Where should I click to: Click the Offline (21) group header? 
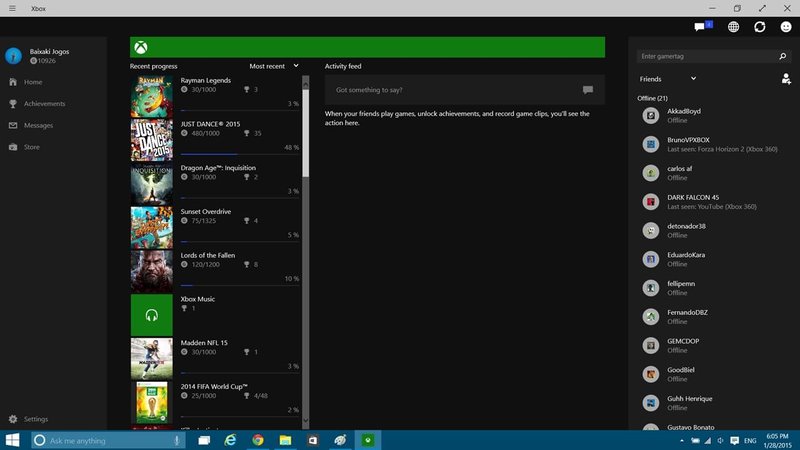652,98
